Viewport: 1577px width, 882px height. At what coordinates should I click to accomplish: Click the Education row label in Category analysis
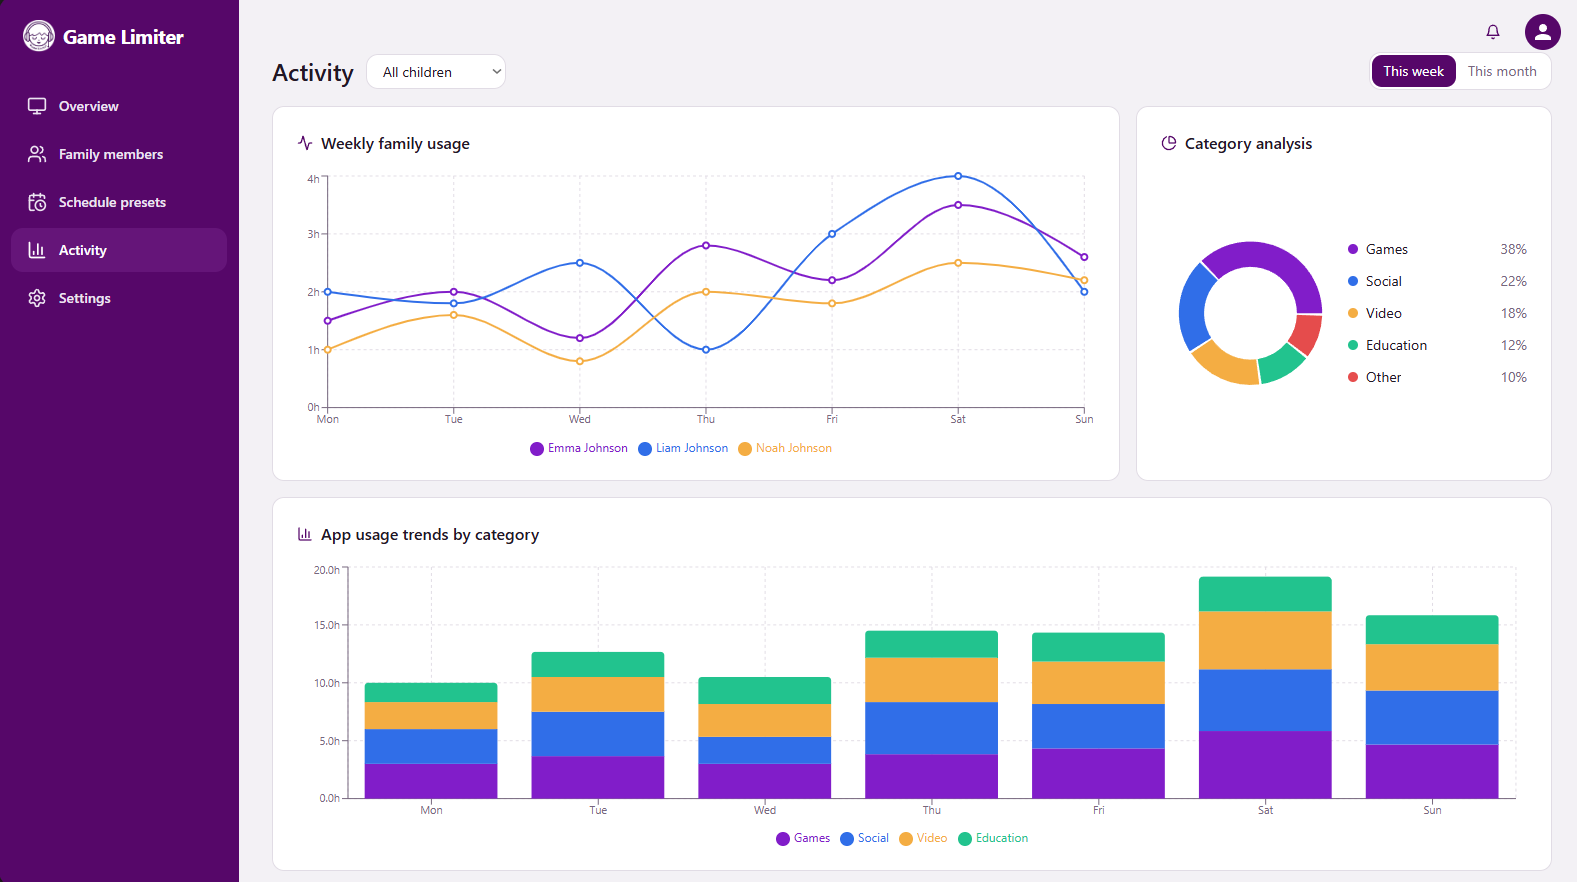coord(1396,345)
